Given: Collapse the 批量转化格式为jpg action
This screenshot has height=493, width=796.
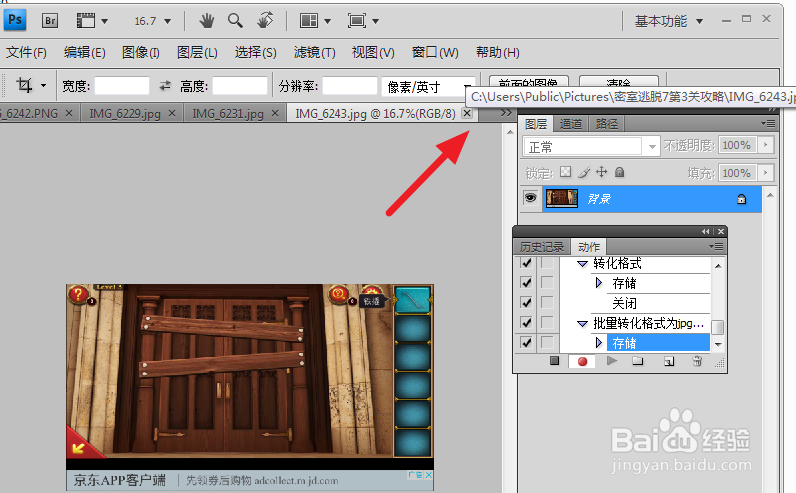Looking at the screenshot, I should 582,324.
